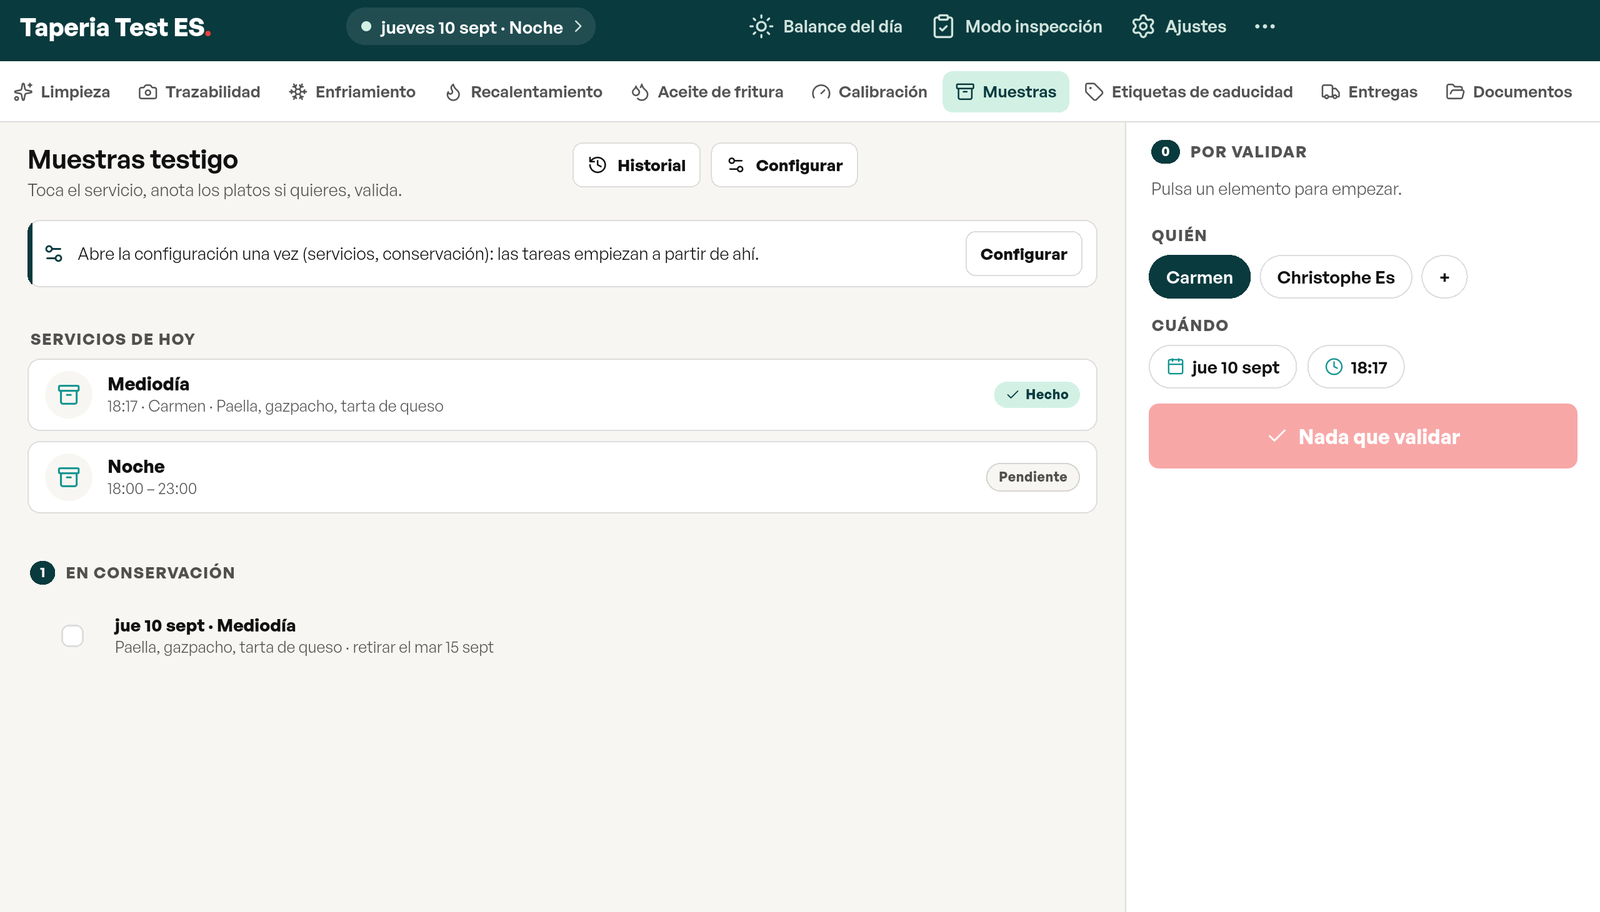Open the Limpieza tab
The width and height of the screenshot is (1600, 912).
62,92
